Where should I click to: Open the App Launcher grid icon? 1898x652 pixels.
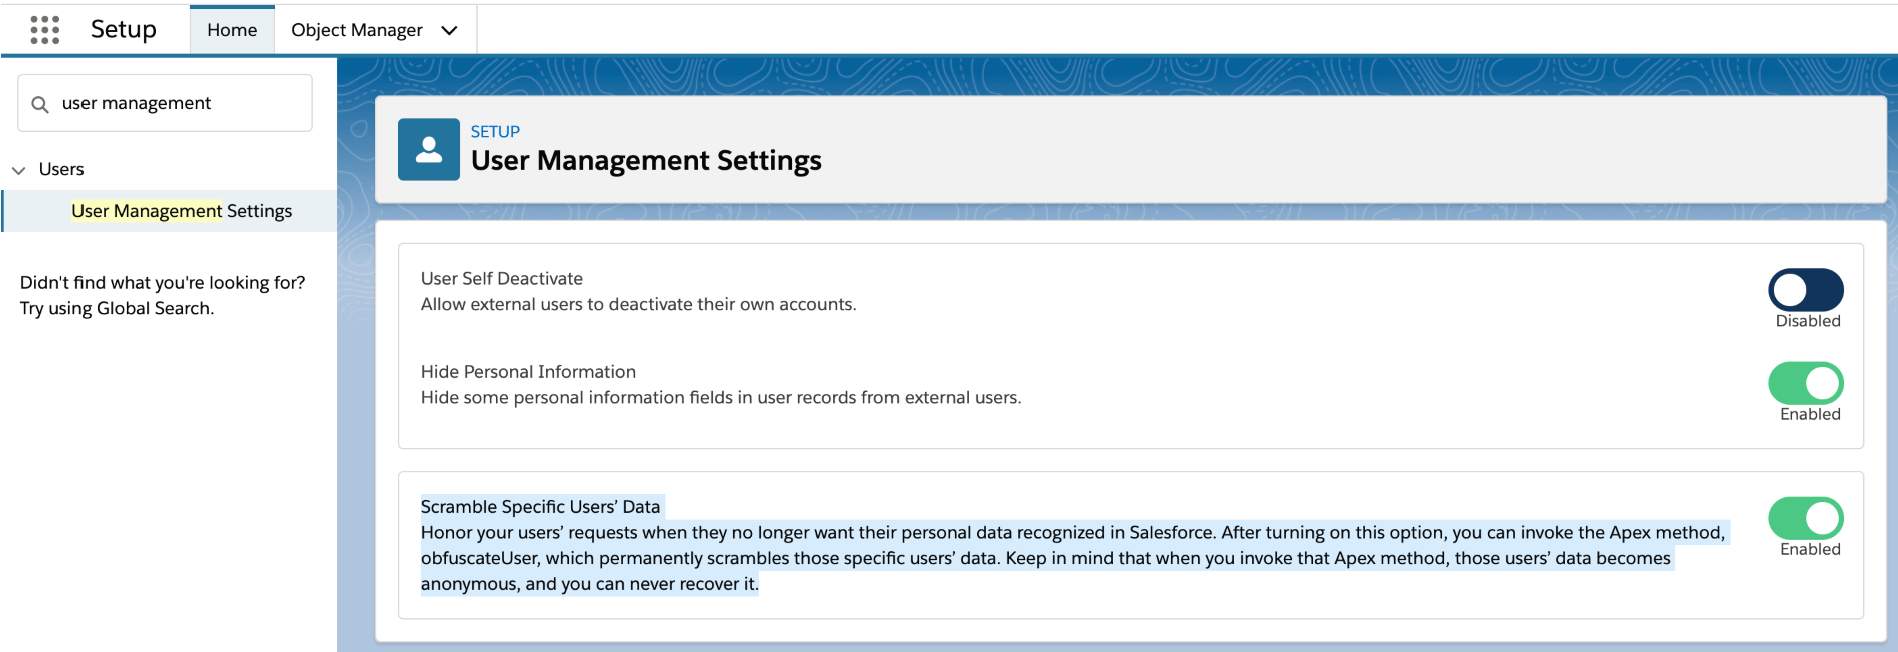tap(45, 30)
